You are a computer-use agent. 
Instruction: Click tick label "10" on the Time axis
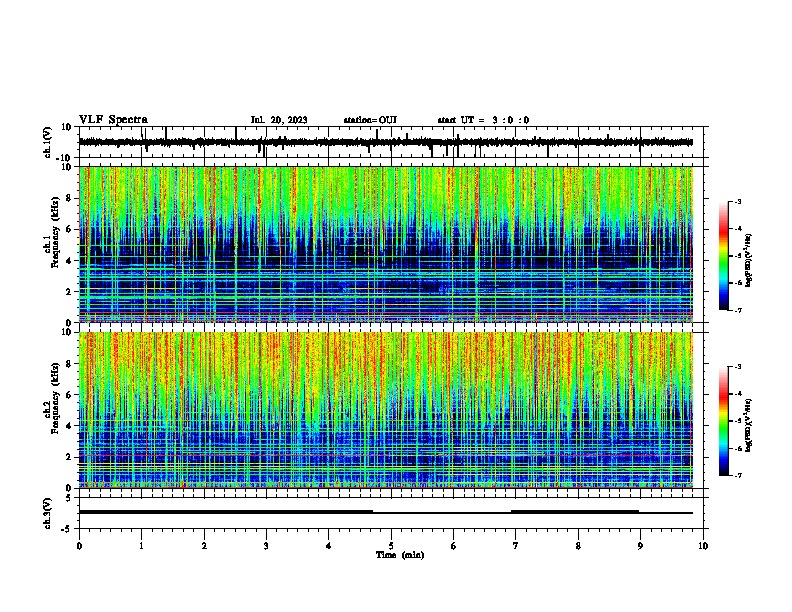point(703,546)
